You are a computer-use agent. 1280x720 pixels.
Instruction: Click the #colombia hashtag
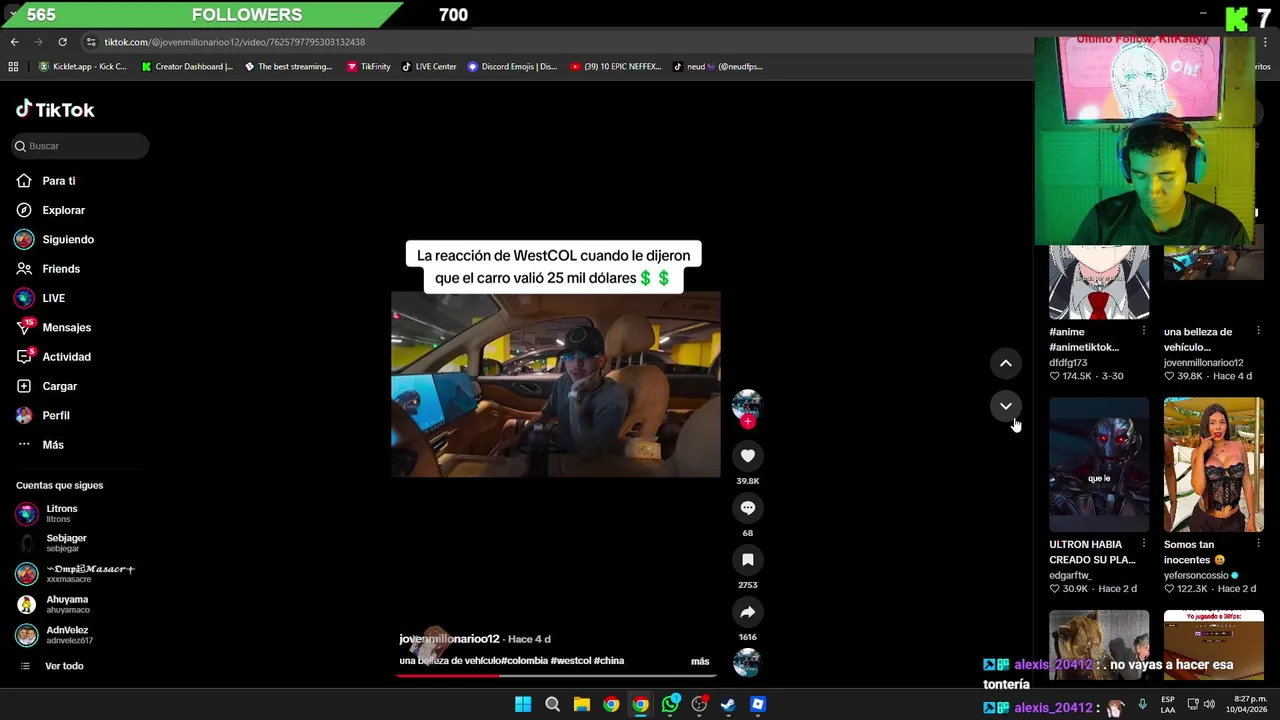525,661
